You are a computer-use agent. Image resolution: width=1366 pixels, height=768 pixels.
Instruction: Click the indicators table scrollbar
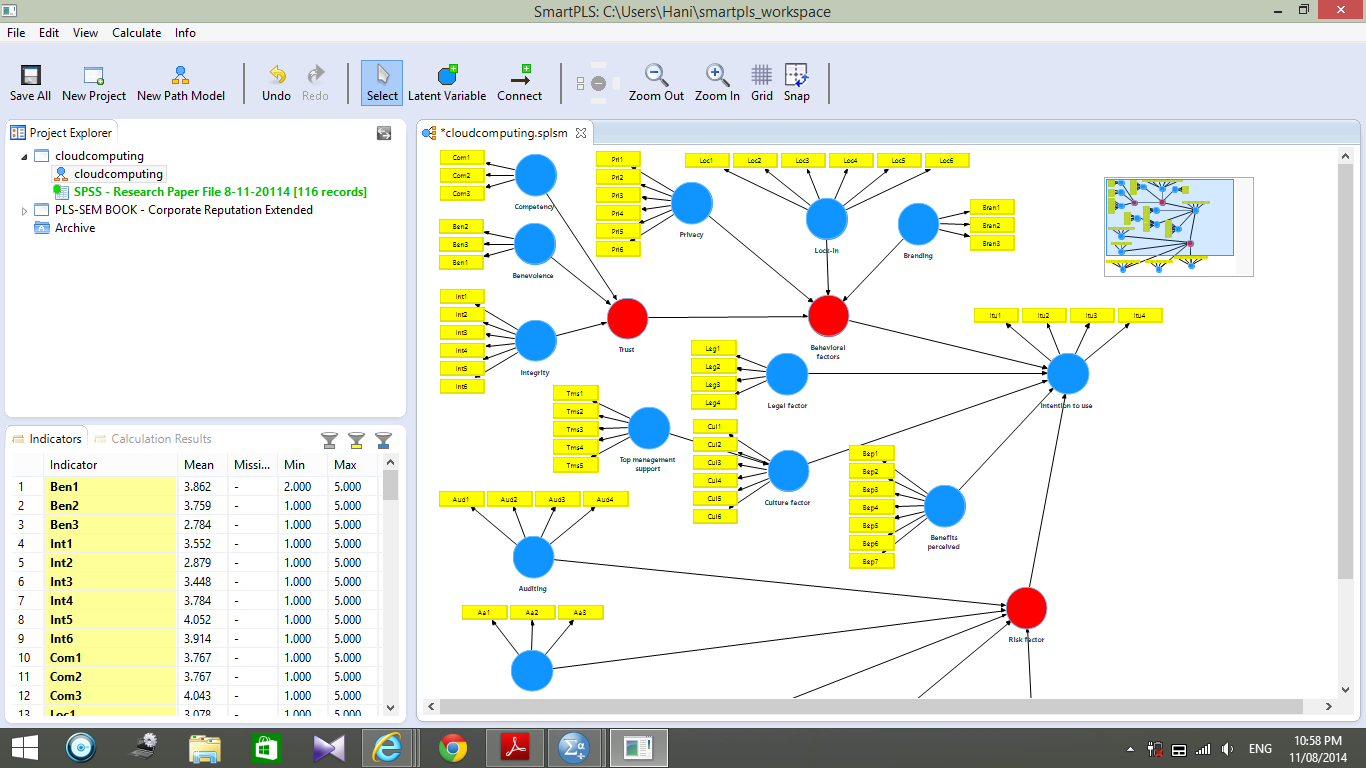[x=390, y=486]
